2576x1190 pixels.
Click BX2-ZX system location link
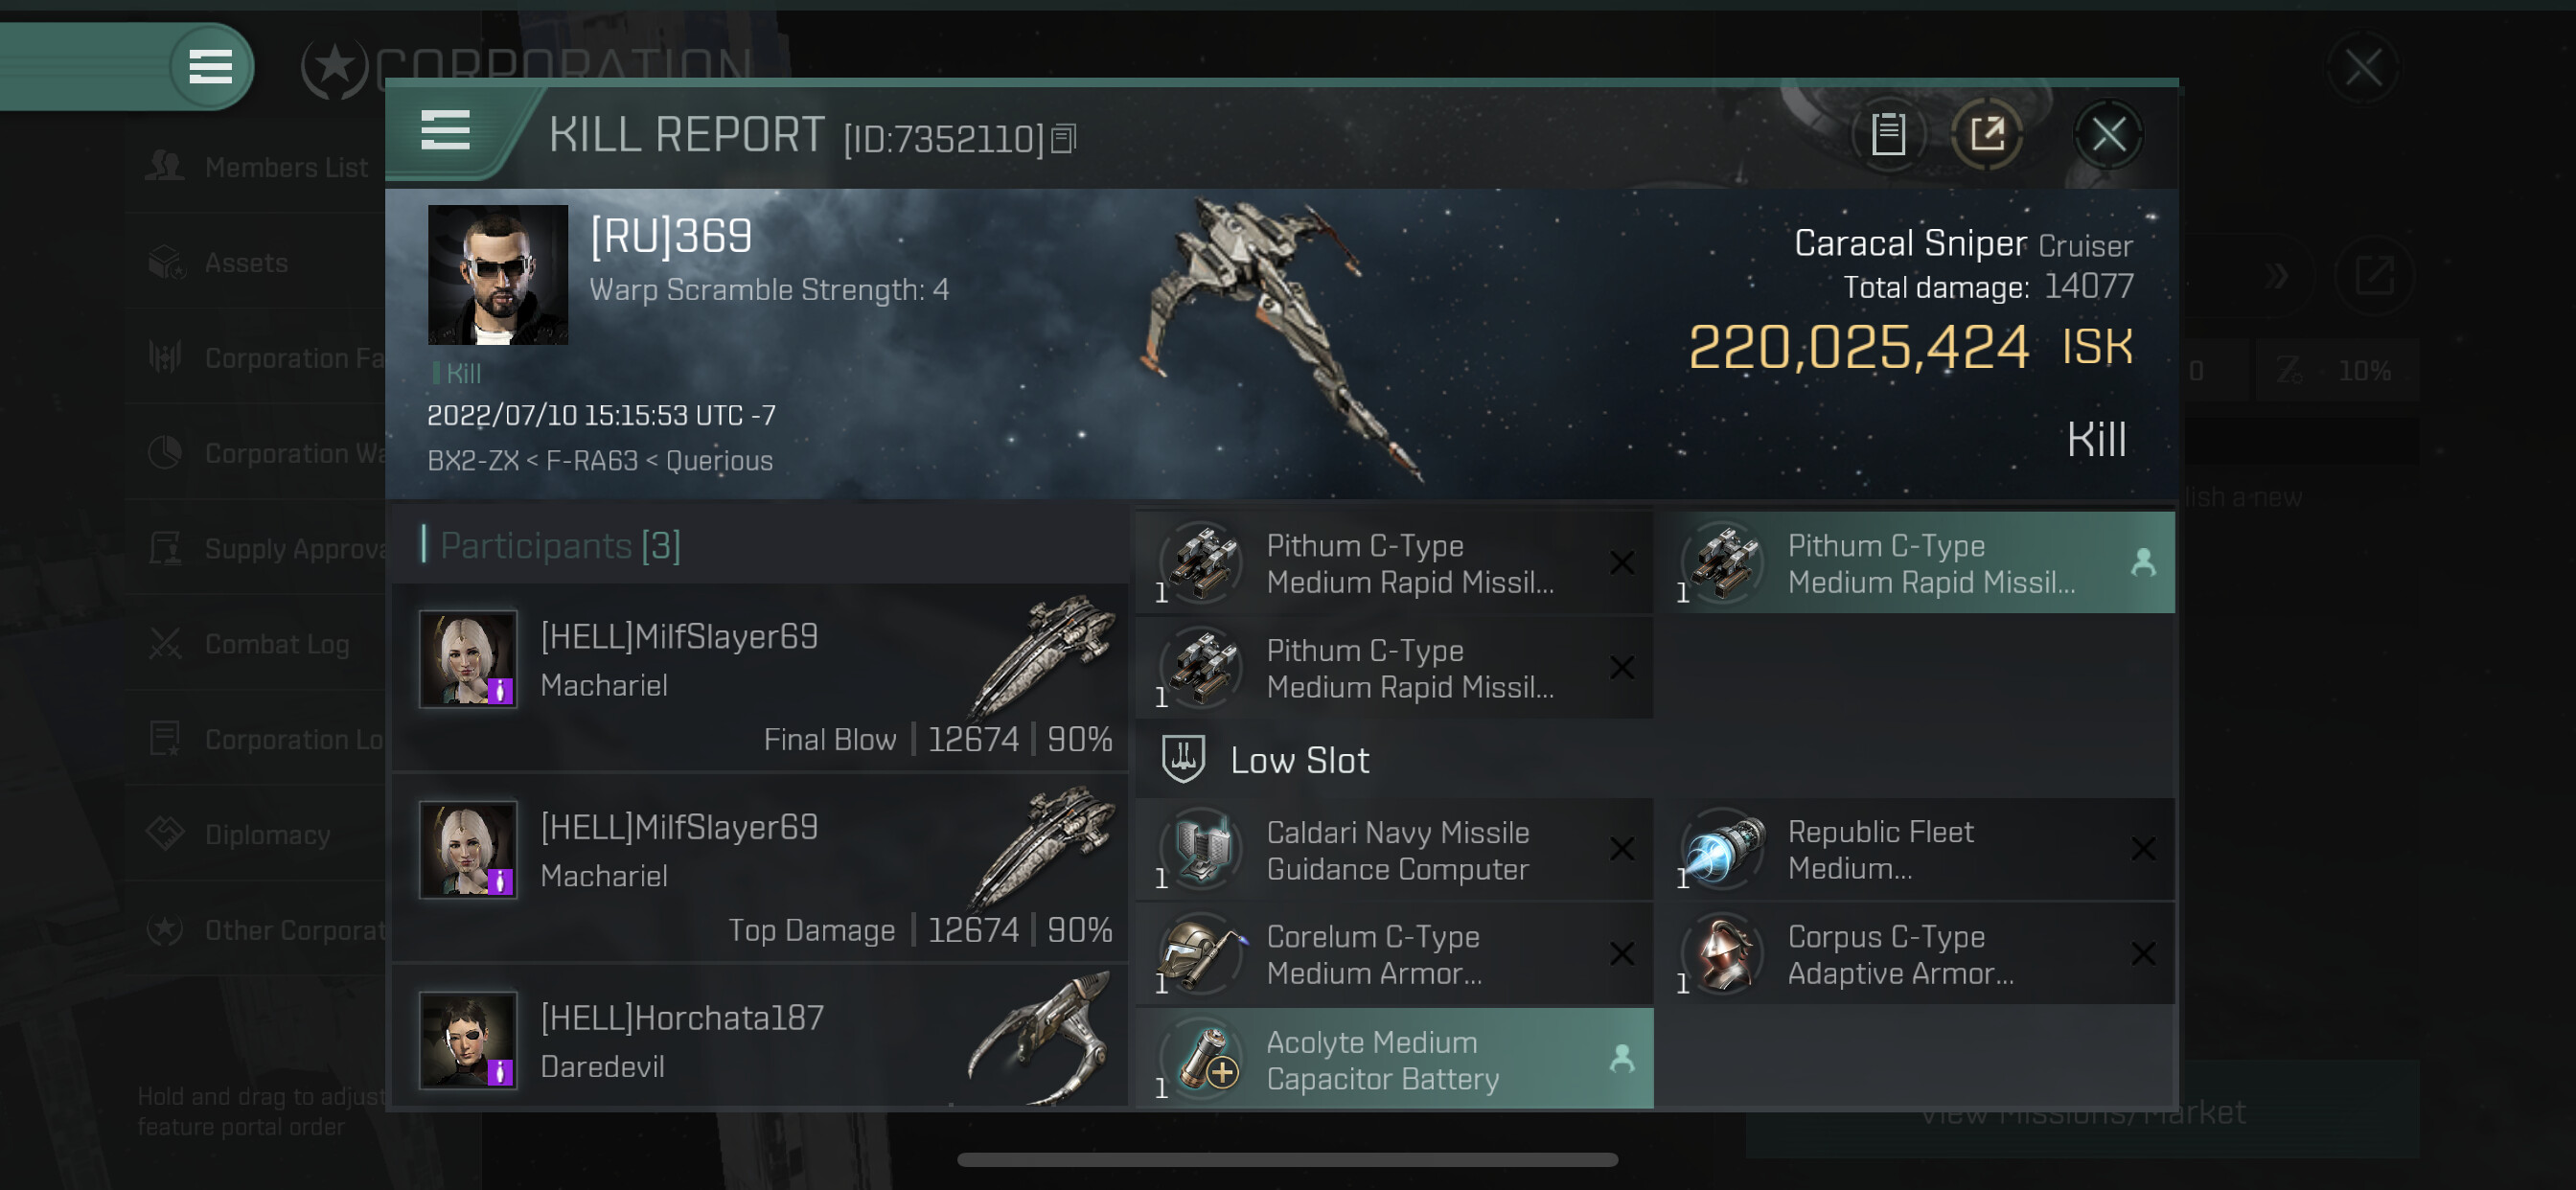pyautogui.click(x=473, y=461)
